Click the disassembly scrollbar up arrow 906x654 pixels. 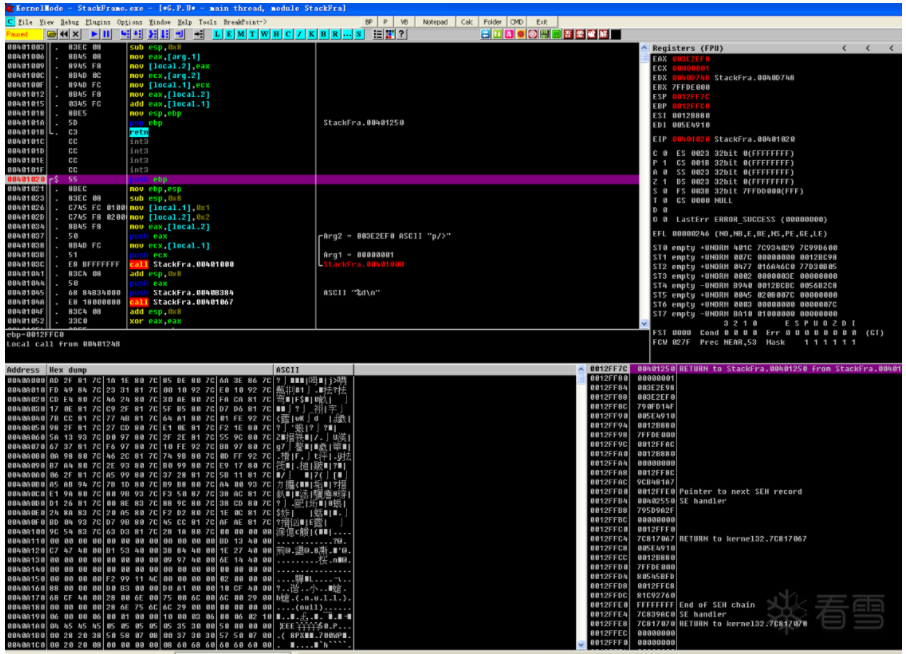coord(644,48)
